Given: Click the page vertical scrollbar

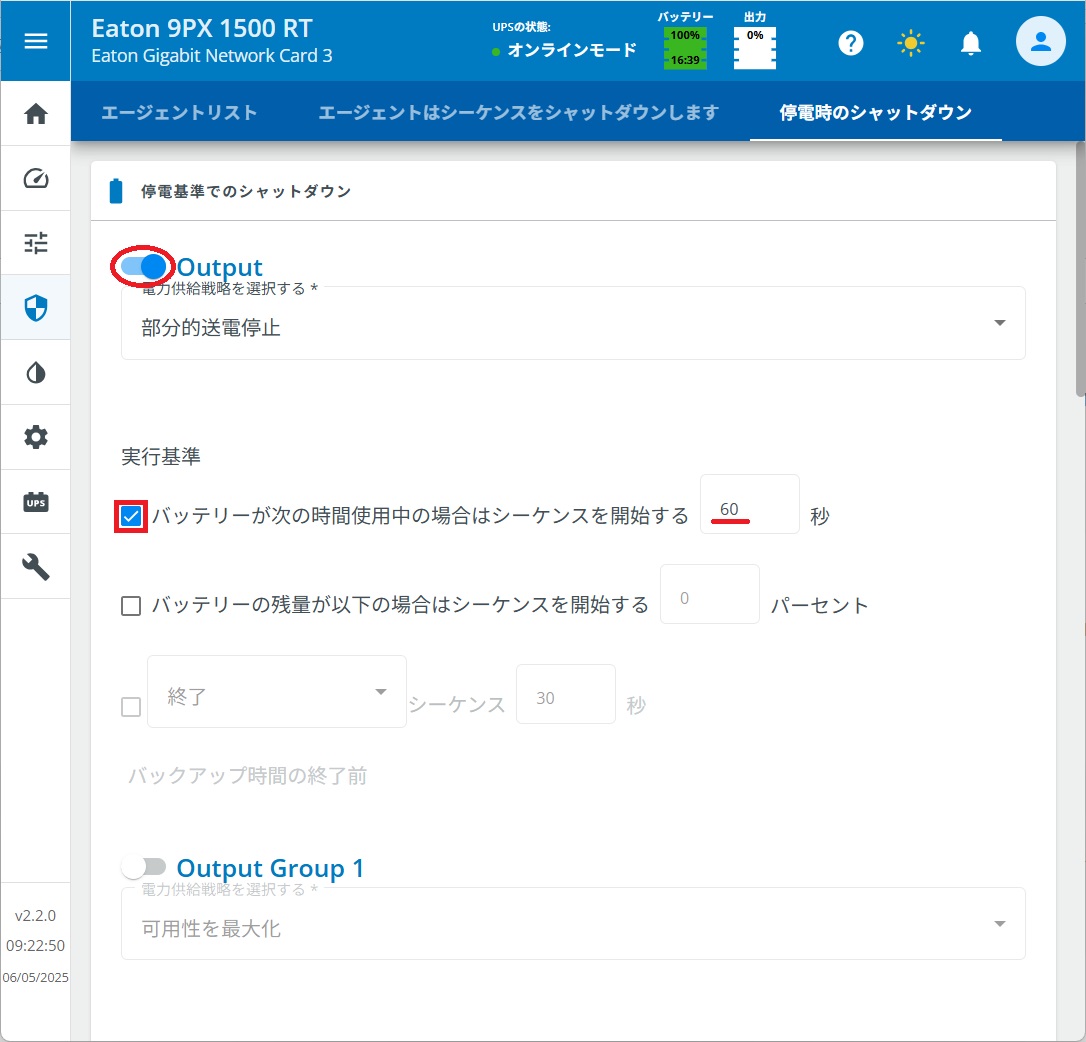Looking at the screenshot, I should (1080, 270).
